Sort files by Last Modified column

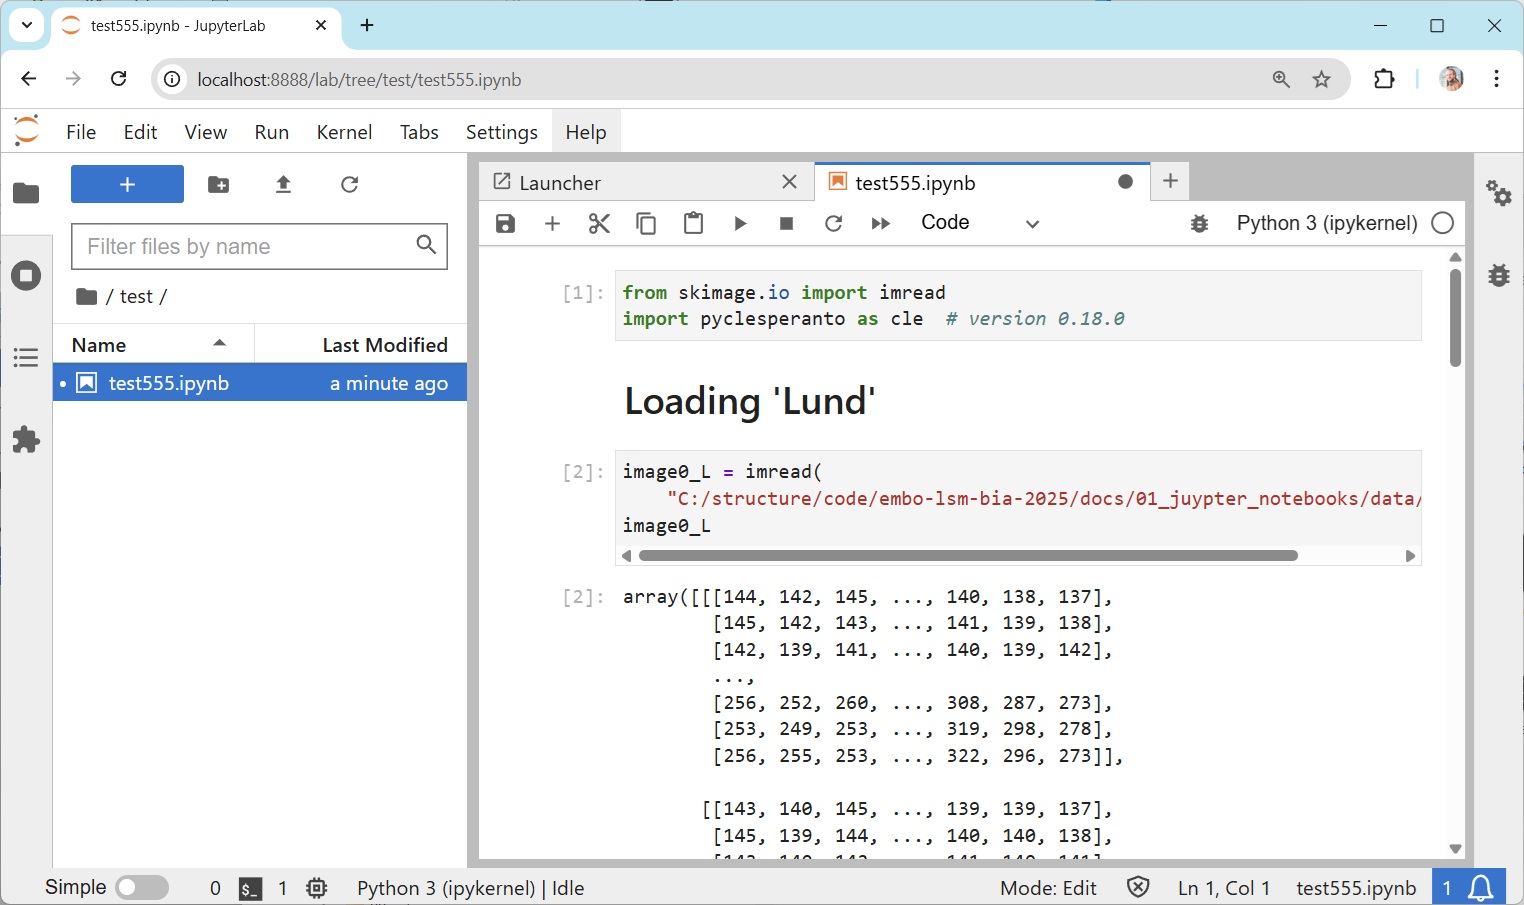(361, 345)
